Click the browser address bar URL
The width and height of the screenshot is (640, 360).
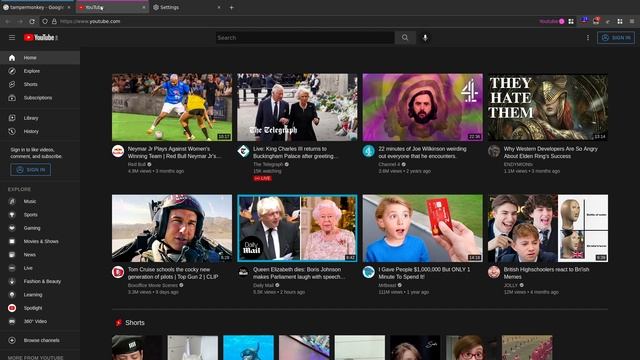pos(90,21)
